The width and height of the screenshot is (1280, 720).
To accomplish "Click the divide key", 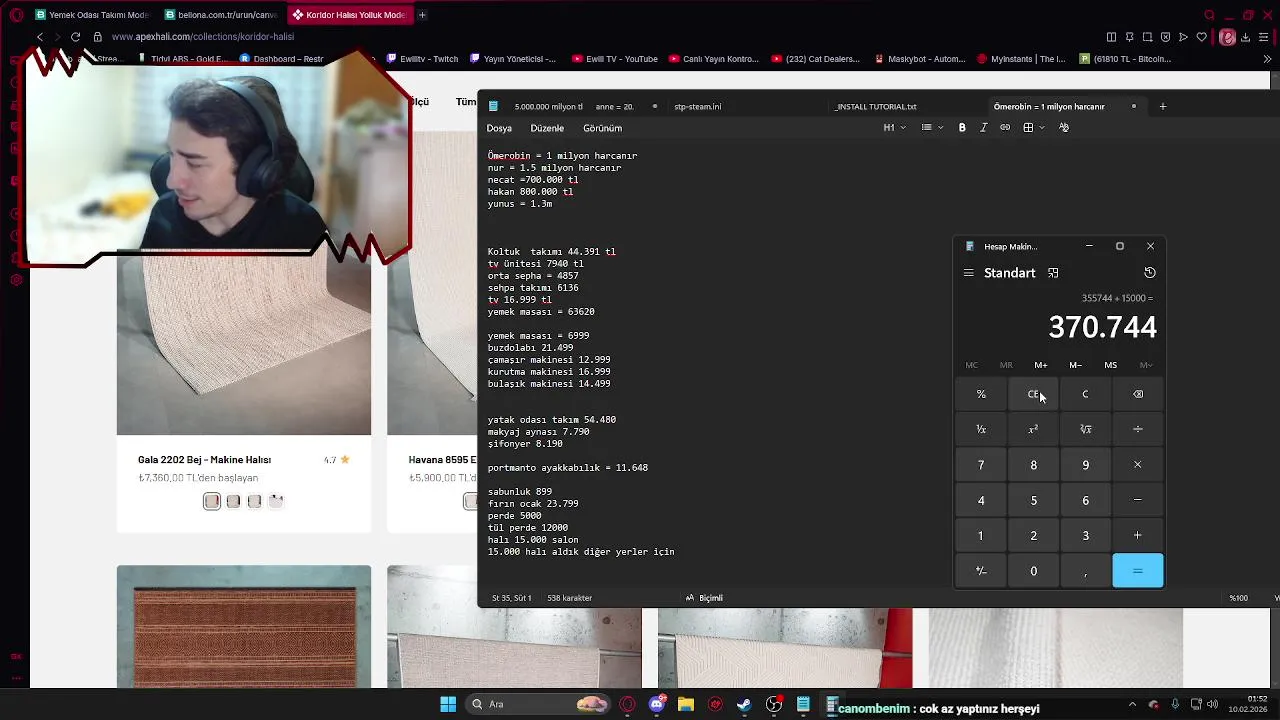I will pyautogui.click(x=1137, y=429).
